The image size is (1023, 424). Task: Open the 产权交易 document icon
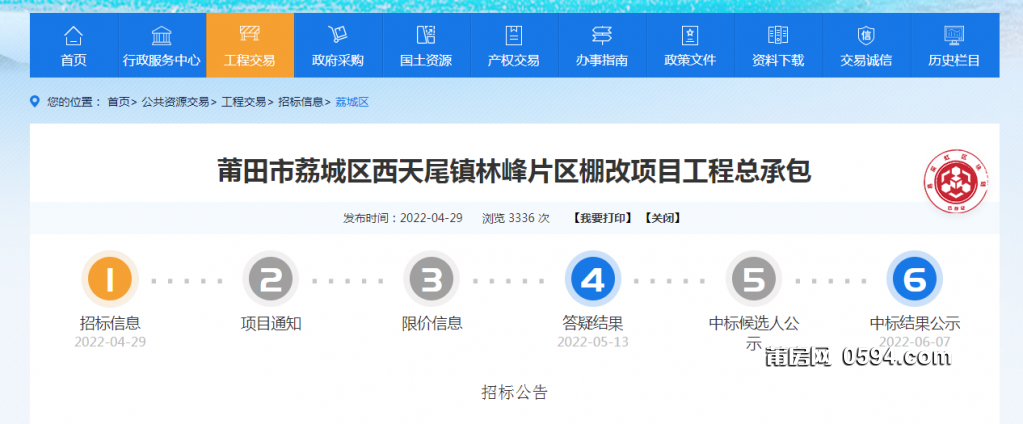click(513, 35)
